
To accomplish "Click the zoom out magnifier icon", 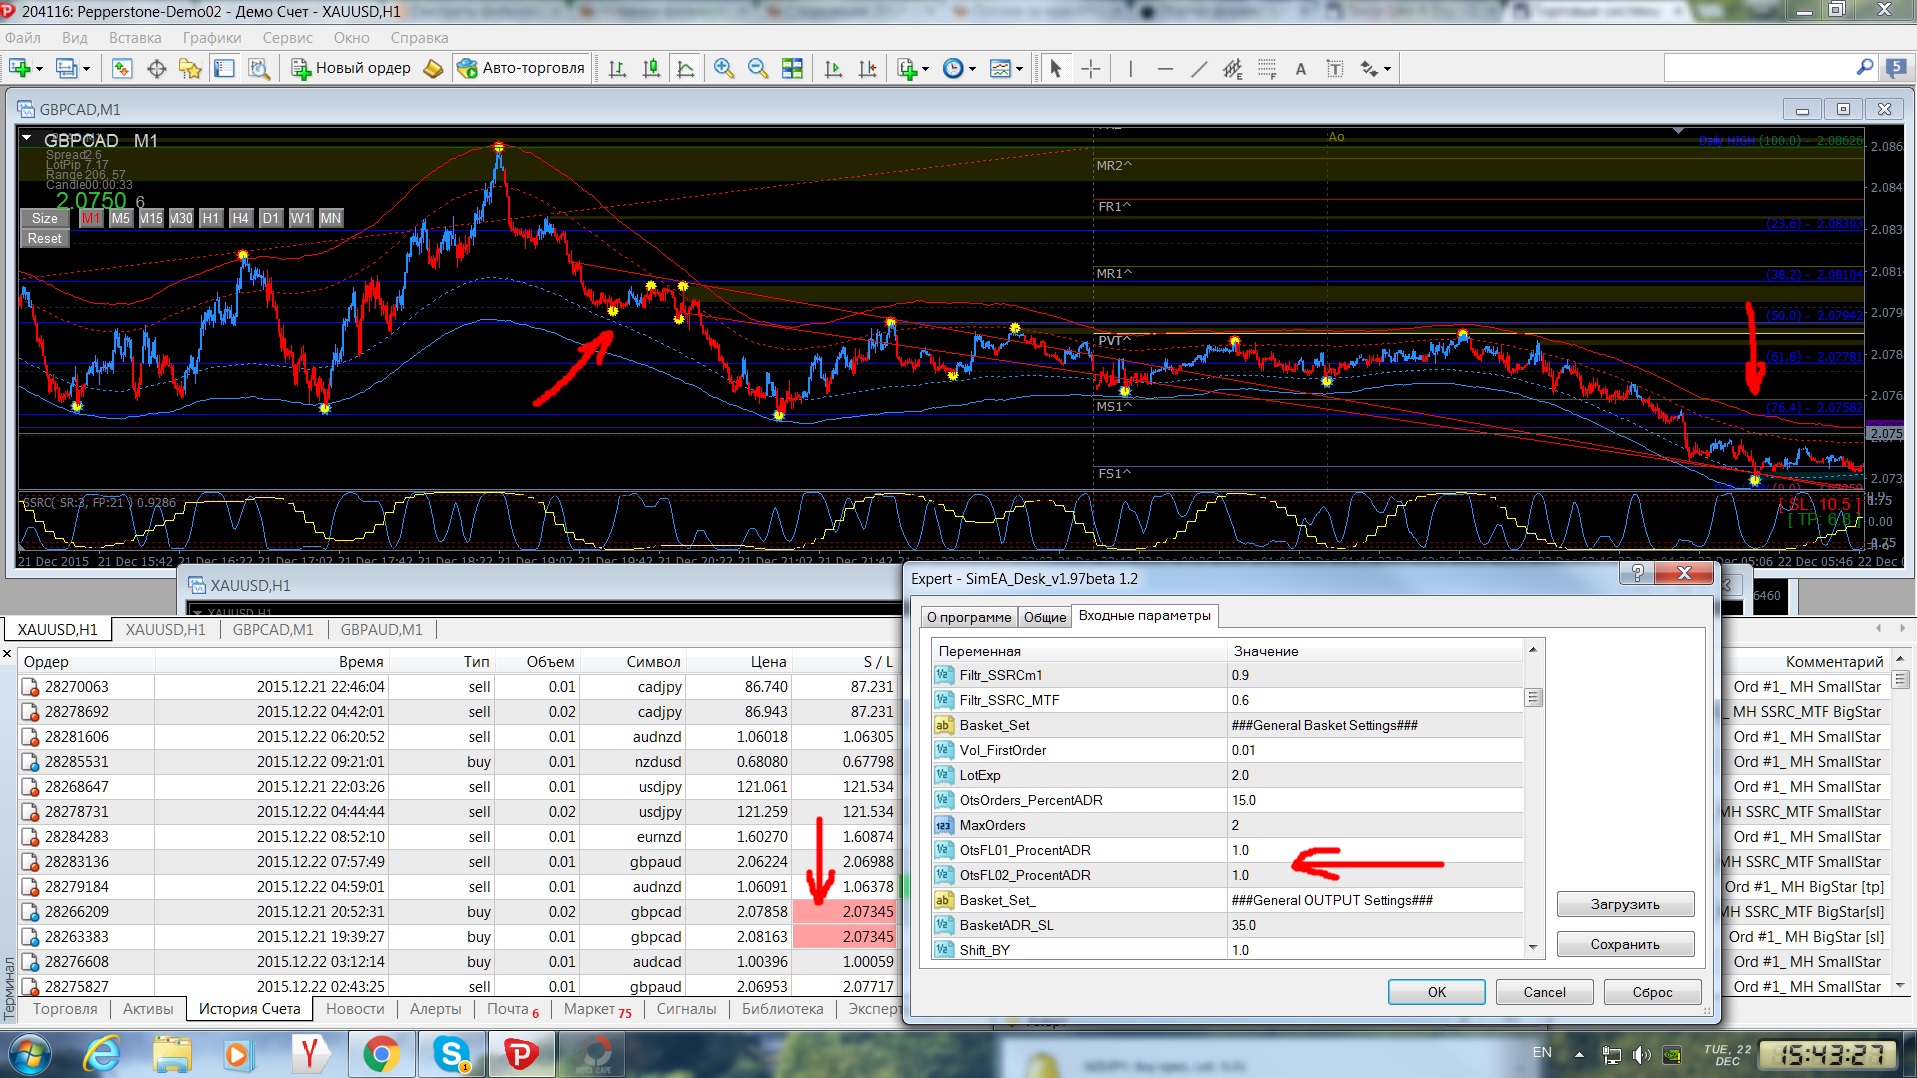I will (758, 68).
